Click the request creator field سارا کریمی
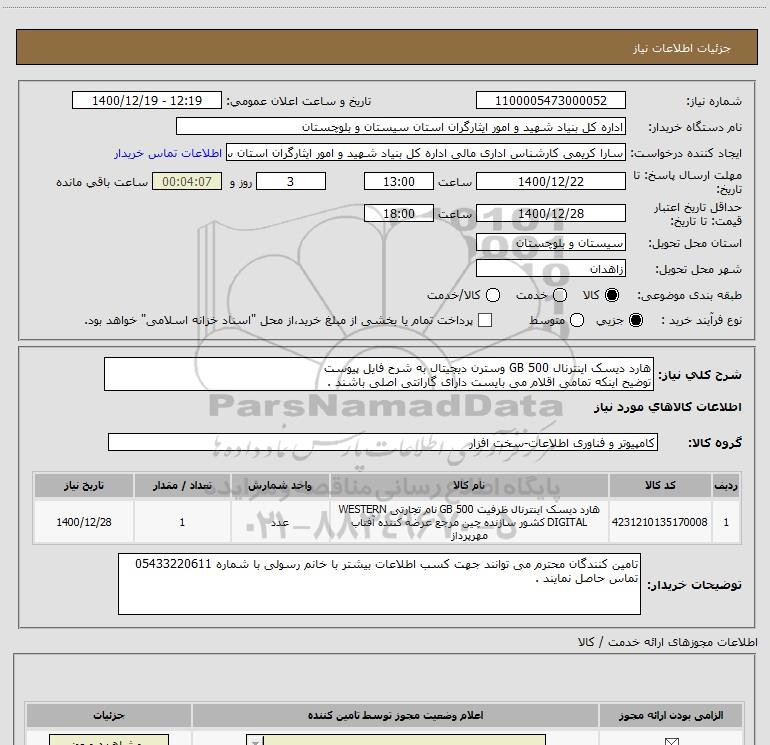The image size is (770, 745). (426, 153)
